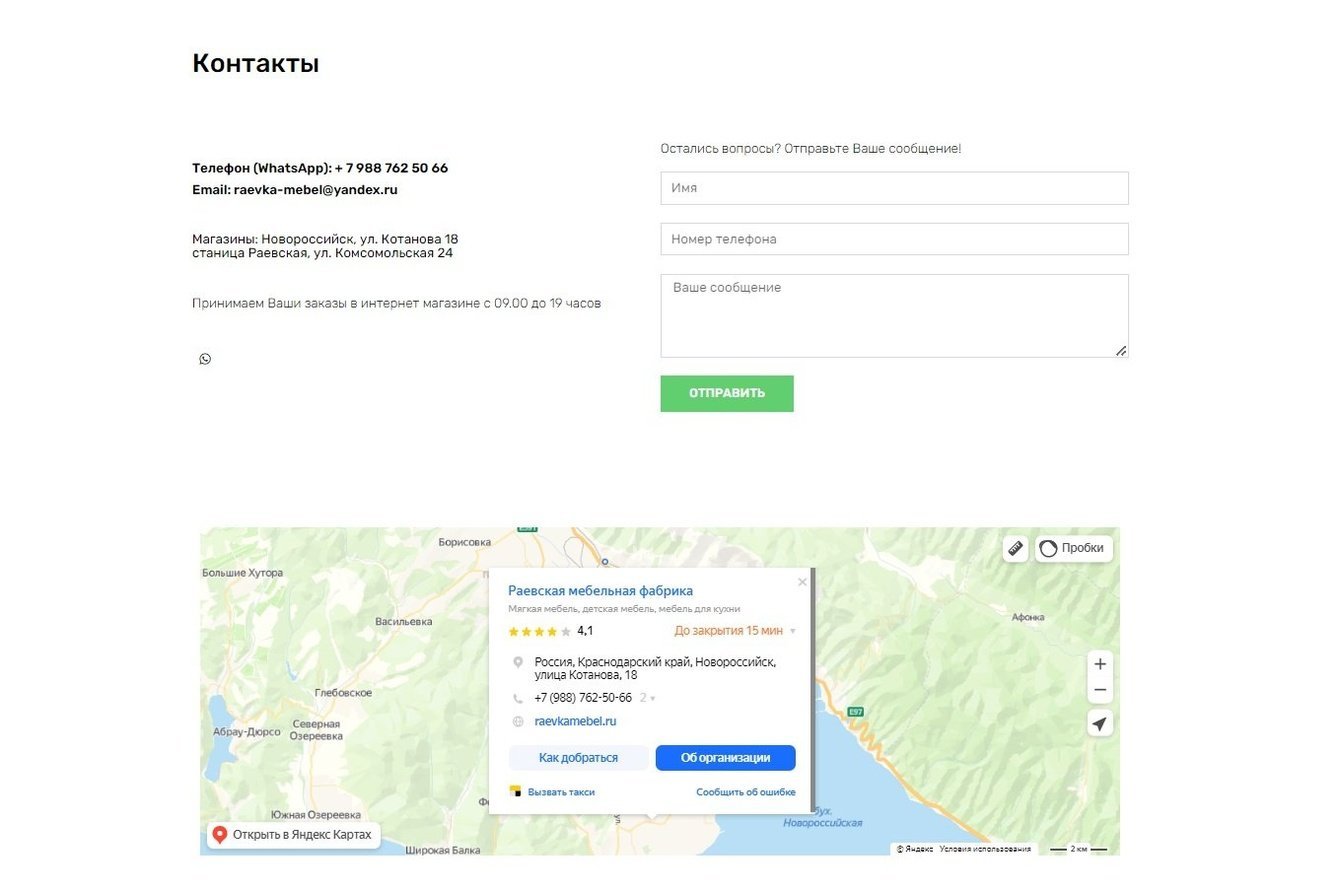The height and width of the screenshot is (890, 1340).
Task: Click Как добраться for directions
Action: 578,758
